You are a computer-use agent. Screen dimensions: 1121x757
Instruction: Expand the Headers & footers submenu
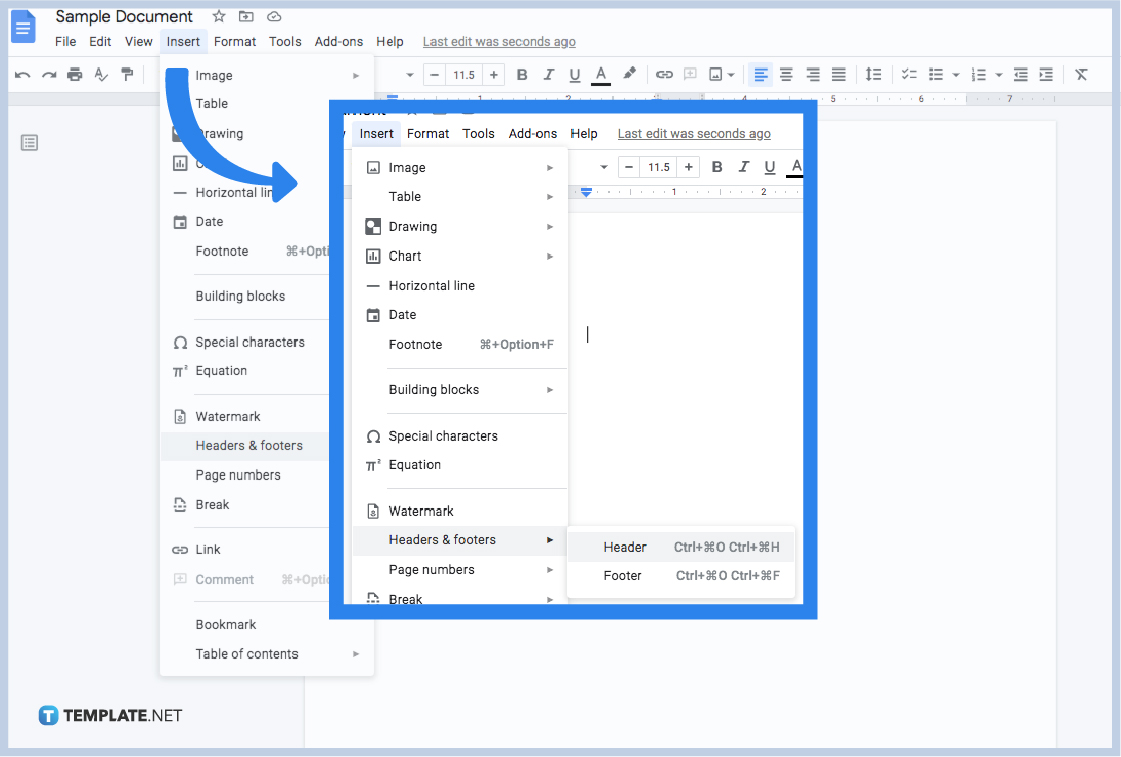point(441,539)
